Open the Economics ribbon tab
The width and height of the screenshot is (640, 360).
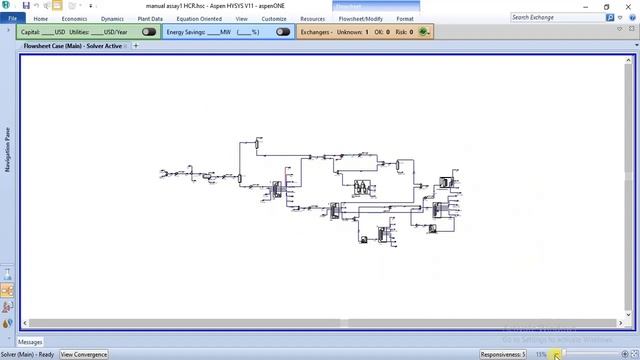[x=74, y=19]
